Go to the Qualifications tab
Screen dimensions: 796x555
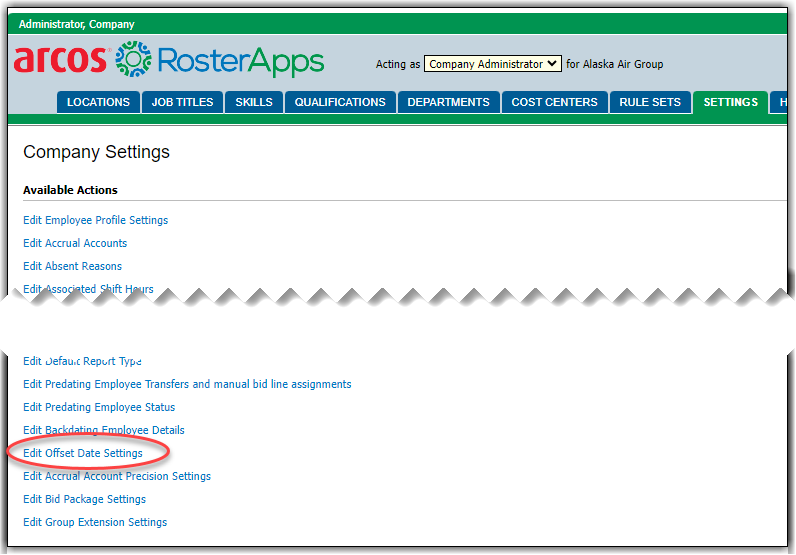(x=340, y=102)
